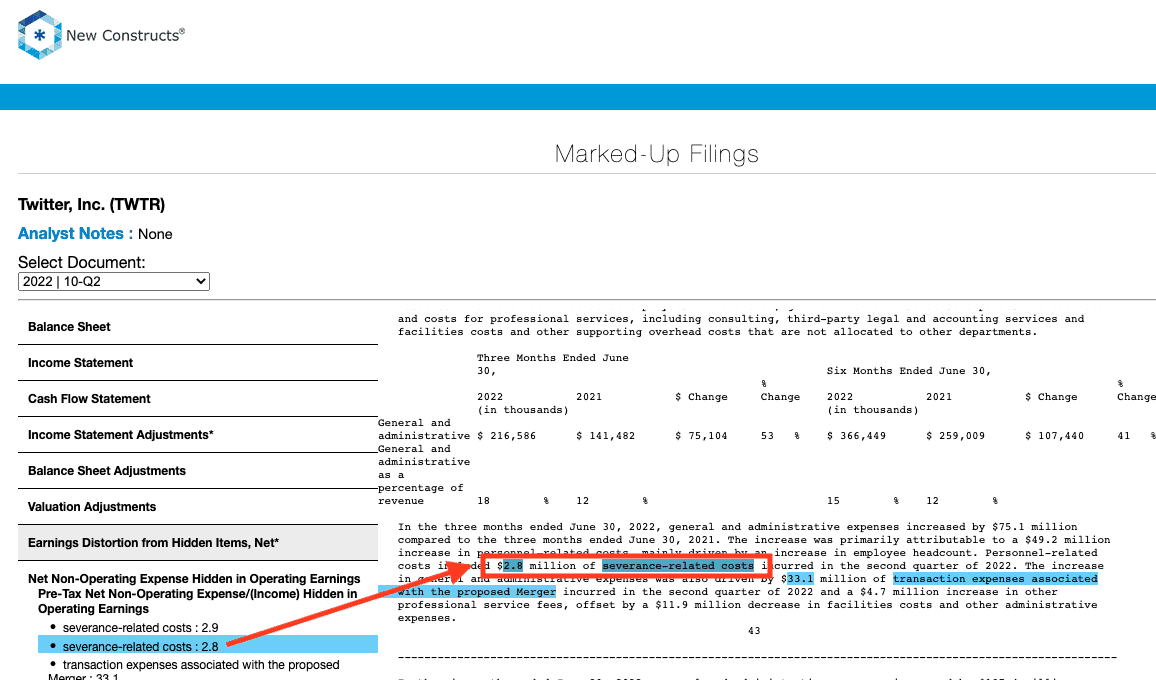Click Pre-Tax Net Non-Operating Expense subheading
The height and width of the screenshot is (680, 1156).
tap(198, 601)
